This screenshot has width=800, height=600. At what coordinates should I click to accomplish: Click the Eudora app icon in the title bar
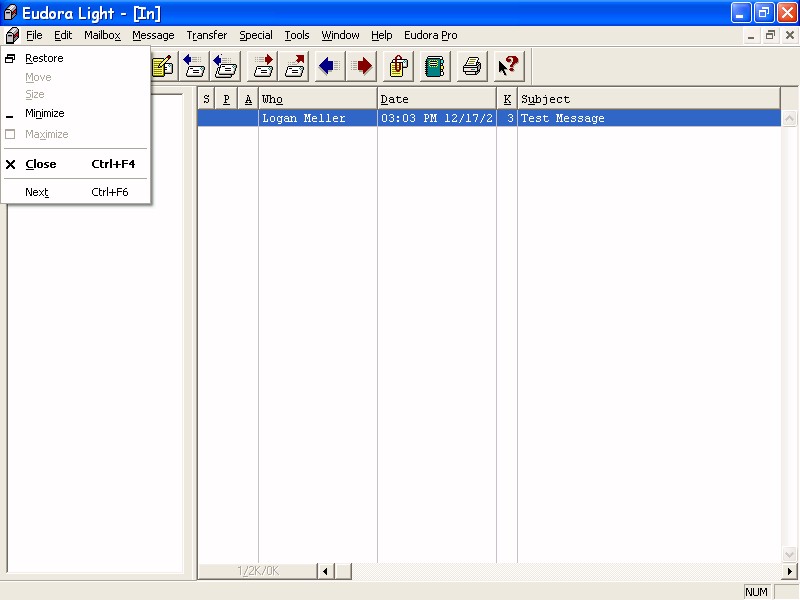pos(10,13)
